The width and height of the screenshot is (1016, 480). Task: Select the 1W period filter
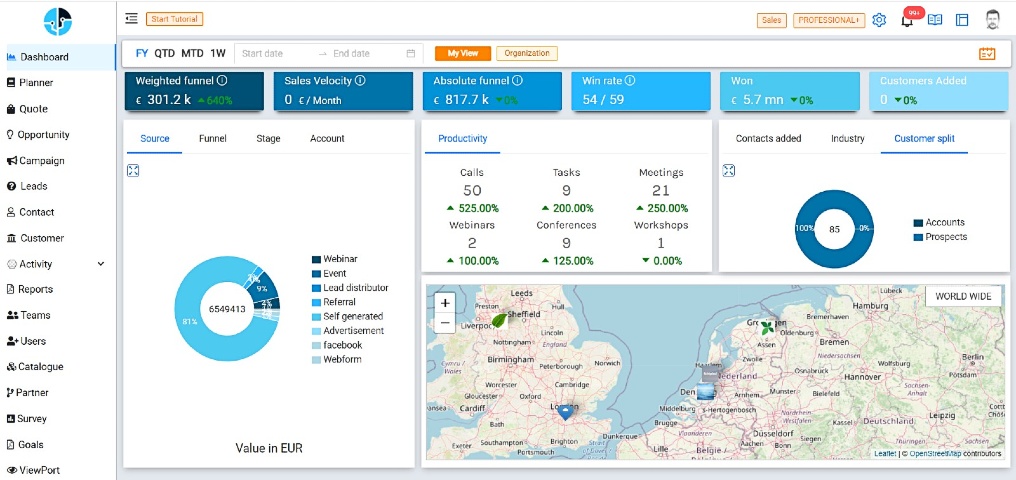218,53
